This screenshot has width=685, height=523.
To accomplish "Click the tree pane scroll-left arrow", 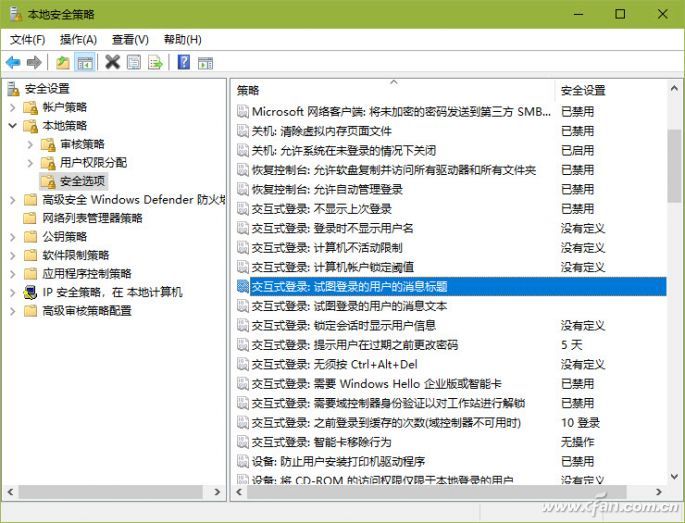I will [x=10, y=492].
